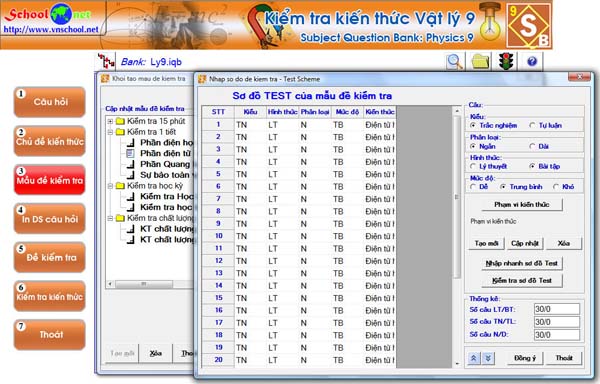This screenshot has height=384, width=600.
Task: Collapse the Kiểm tra chất lượng tree node
Action: coord(110,218)
